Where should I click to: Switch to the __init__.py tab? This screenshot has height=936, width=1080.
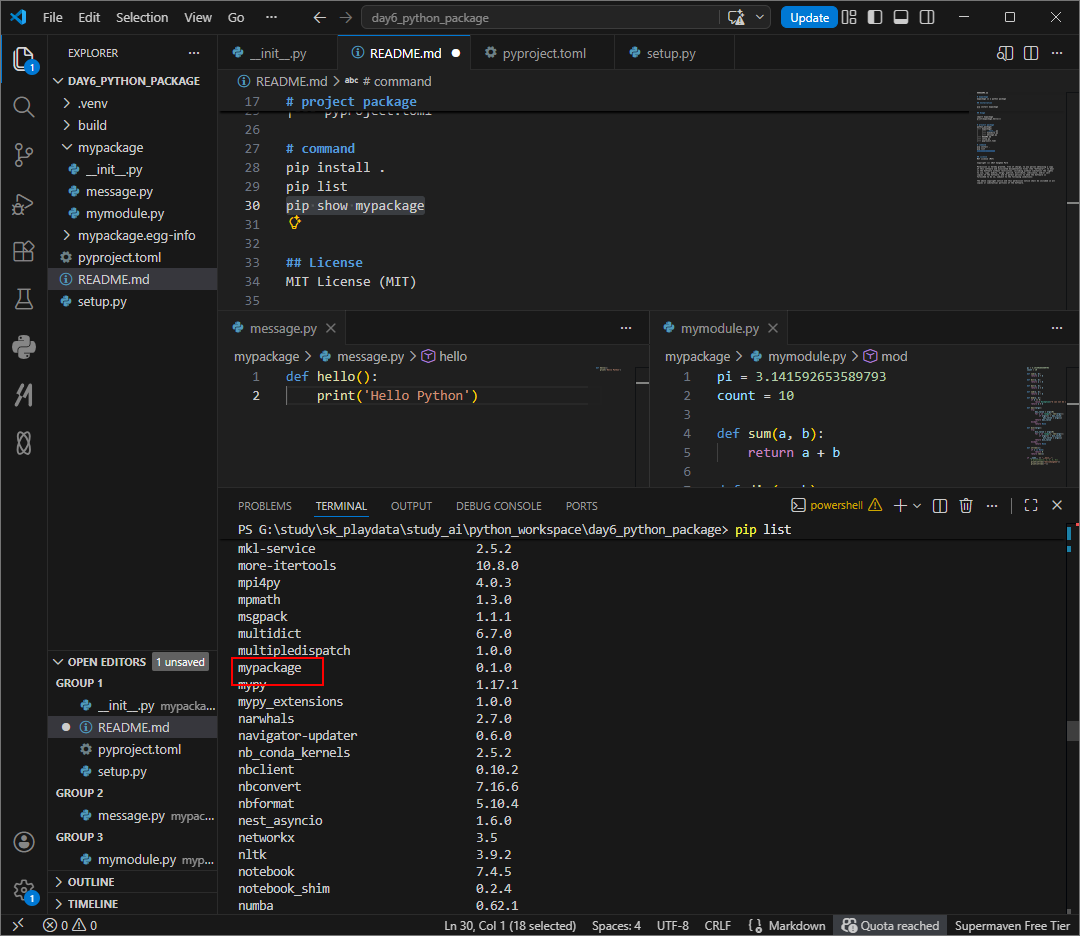[x=278, y=53]
